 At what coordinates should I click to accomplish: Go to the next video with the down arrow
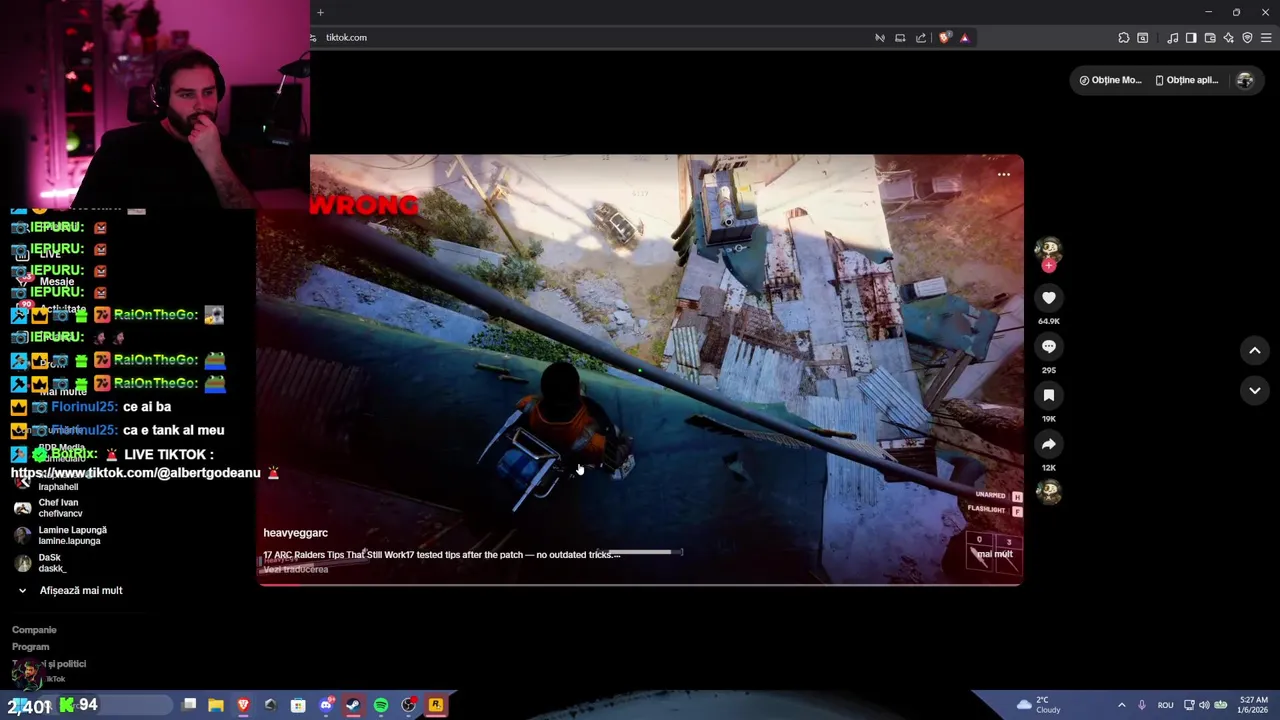[x=1255, y=390]
